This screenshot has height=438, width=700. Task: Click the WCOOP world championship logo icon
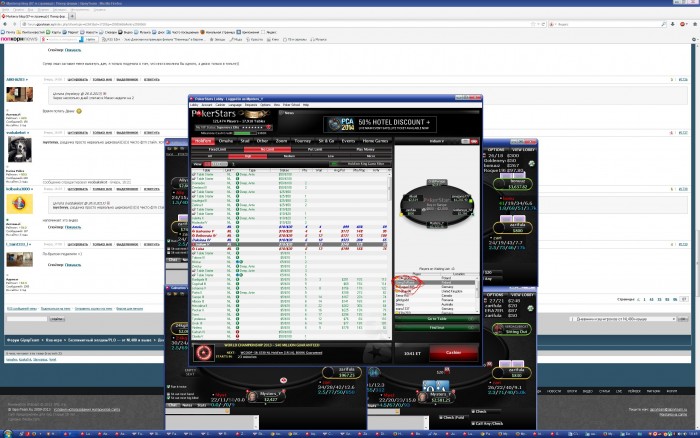click(x=204, y=353)
